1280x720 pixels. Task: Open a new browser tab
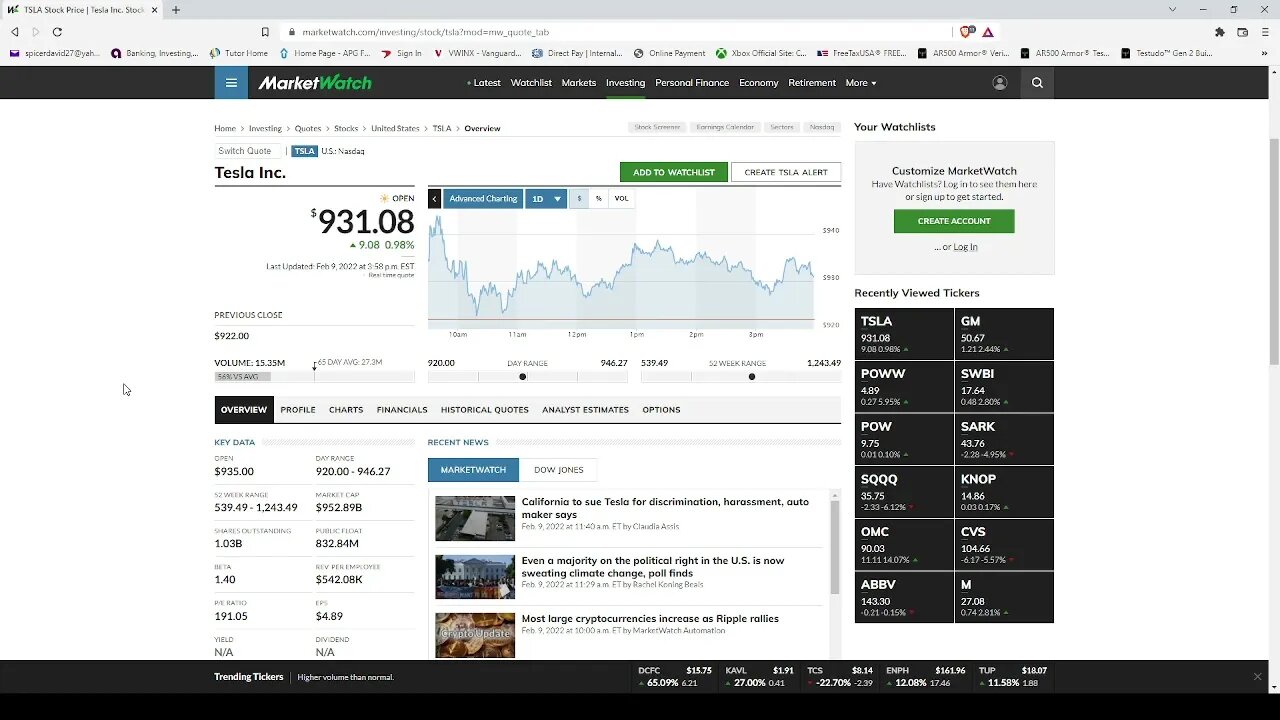176,10
